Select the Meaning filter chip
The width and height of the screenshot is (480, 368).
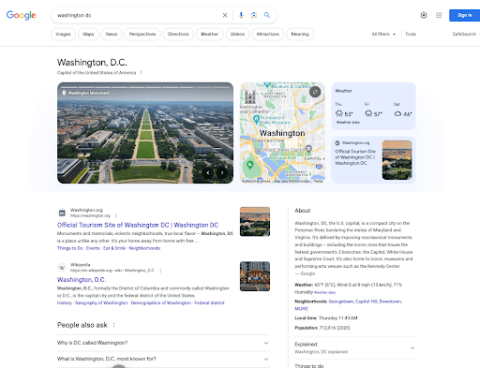tap(300, 34)
